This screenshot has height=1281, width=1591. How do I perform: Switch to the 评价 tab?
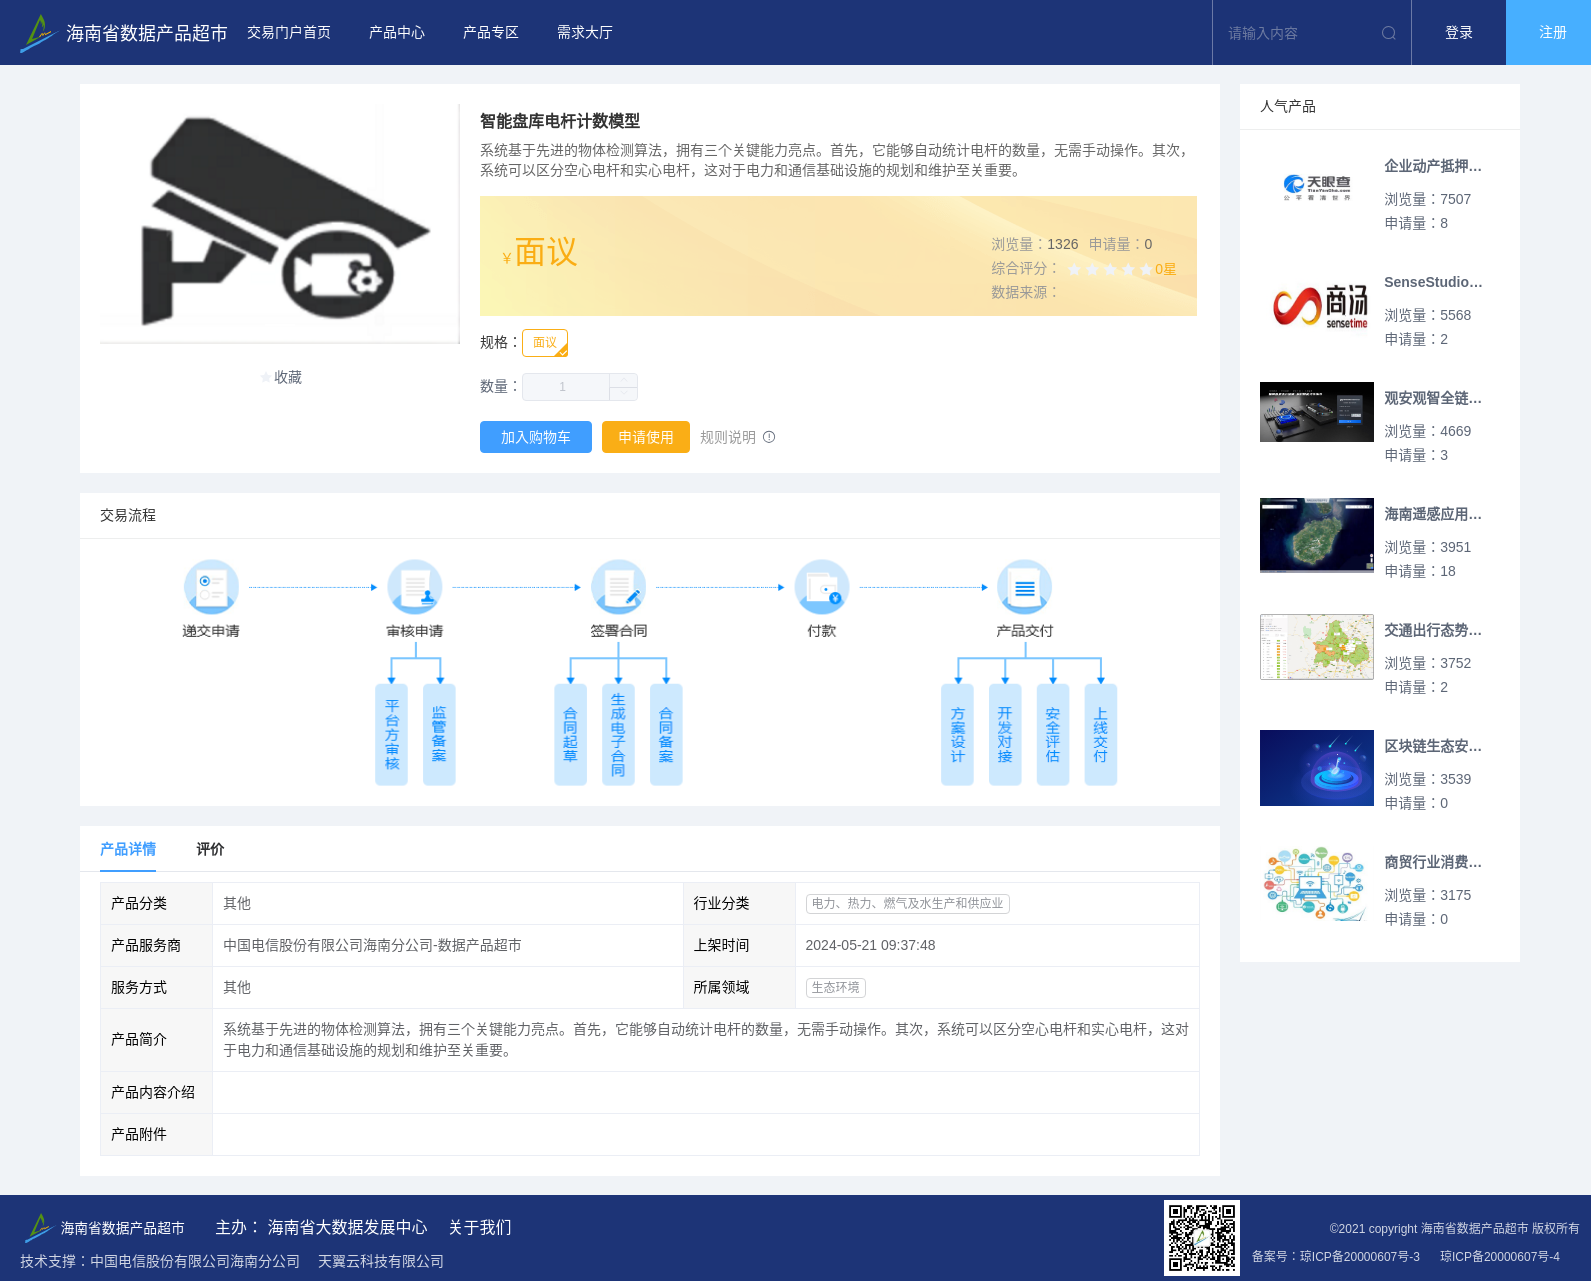point(210,849)
